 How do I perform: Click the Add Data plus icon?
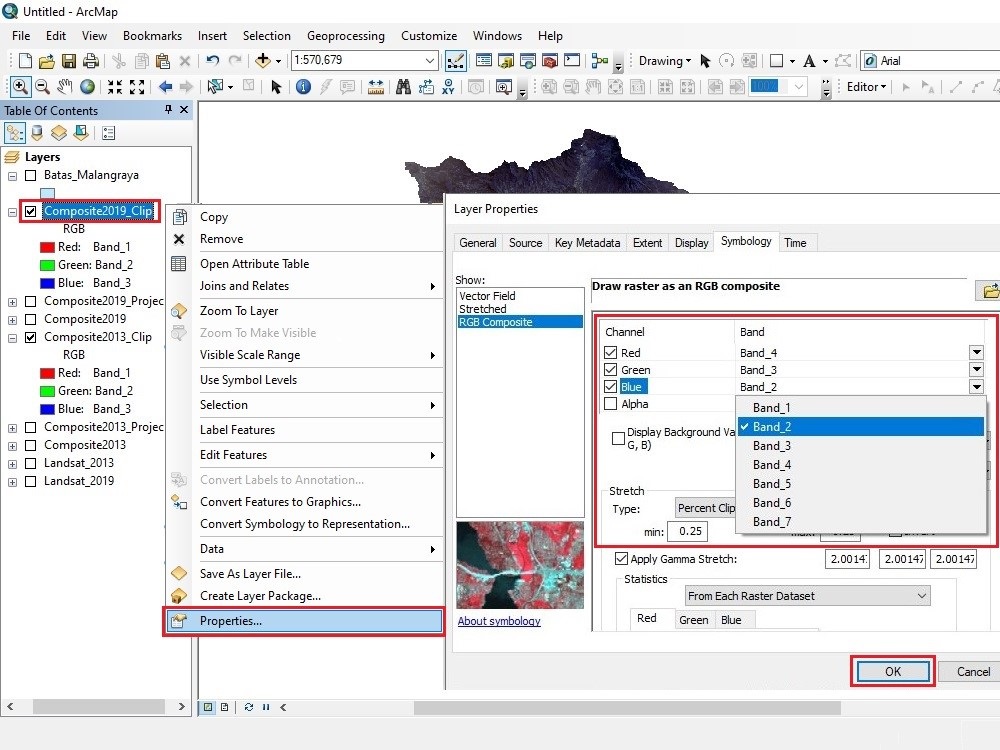coord(262,61)
